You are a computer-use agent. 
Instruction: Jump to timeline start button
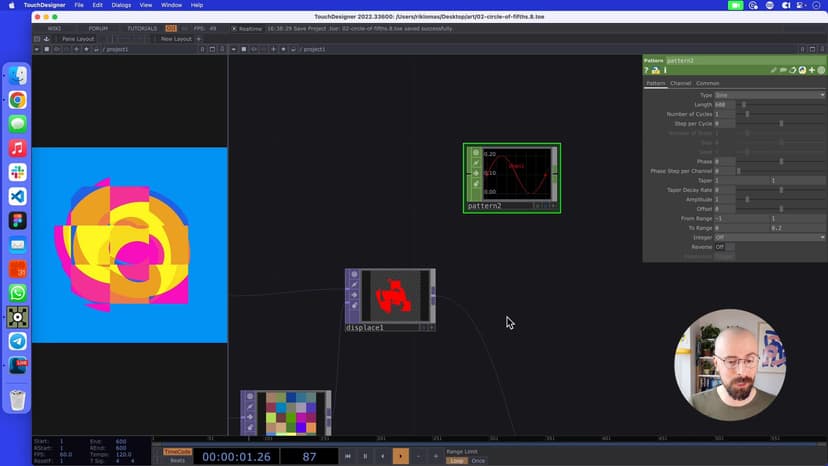coord(348,456)
